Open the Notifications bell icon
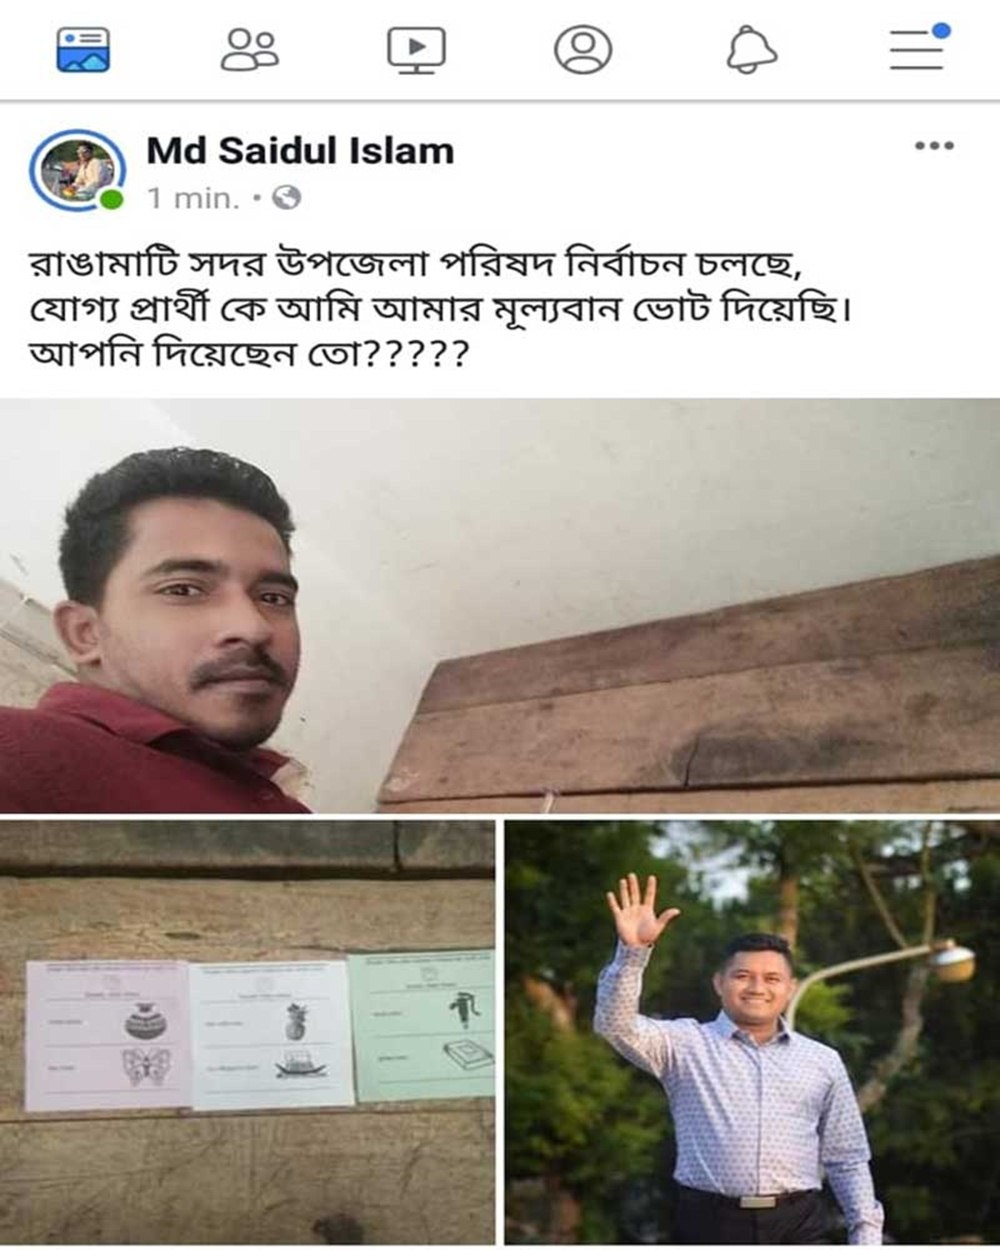This screenshot has height=1250, width=1000. click(751, 49)
